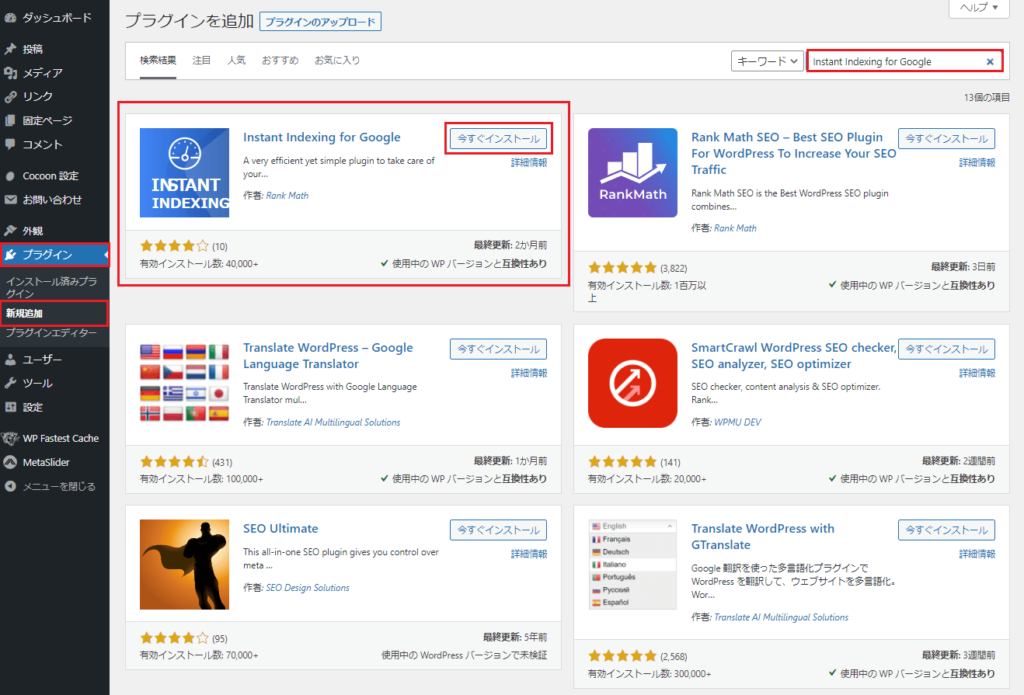This screenshot has width=1024, height=695.
Task: Open 詳細情報 for Google Language Translator
Action: point(529,373)
